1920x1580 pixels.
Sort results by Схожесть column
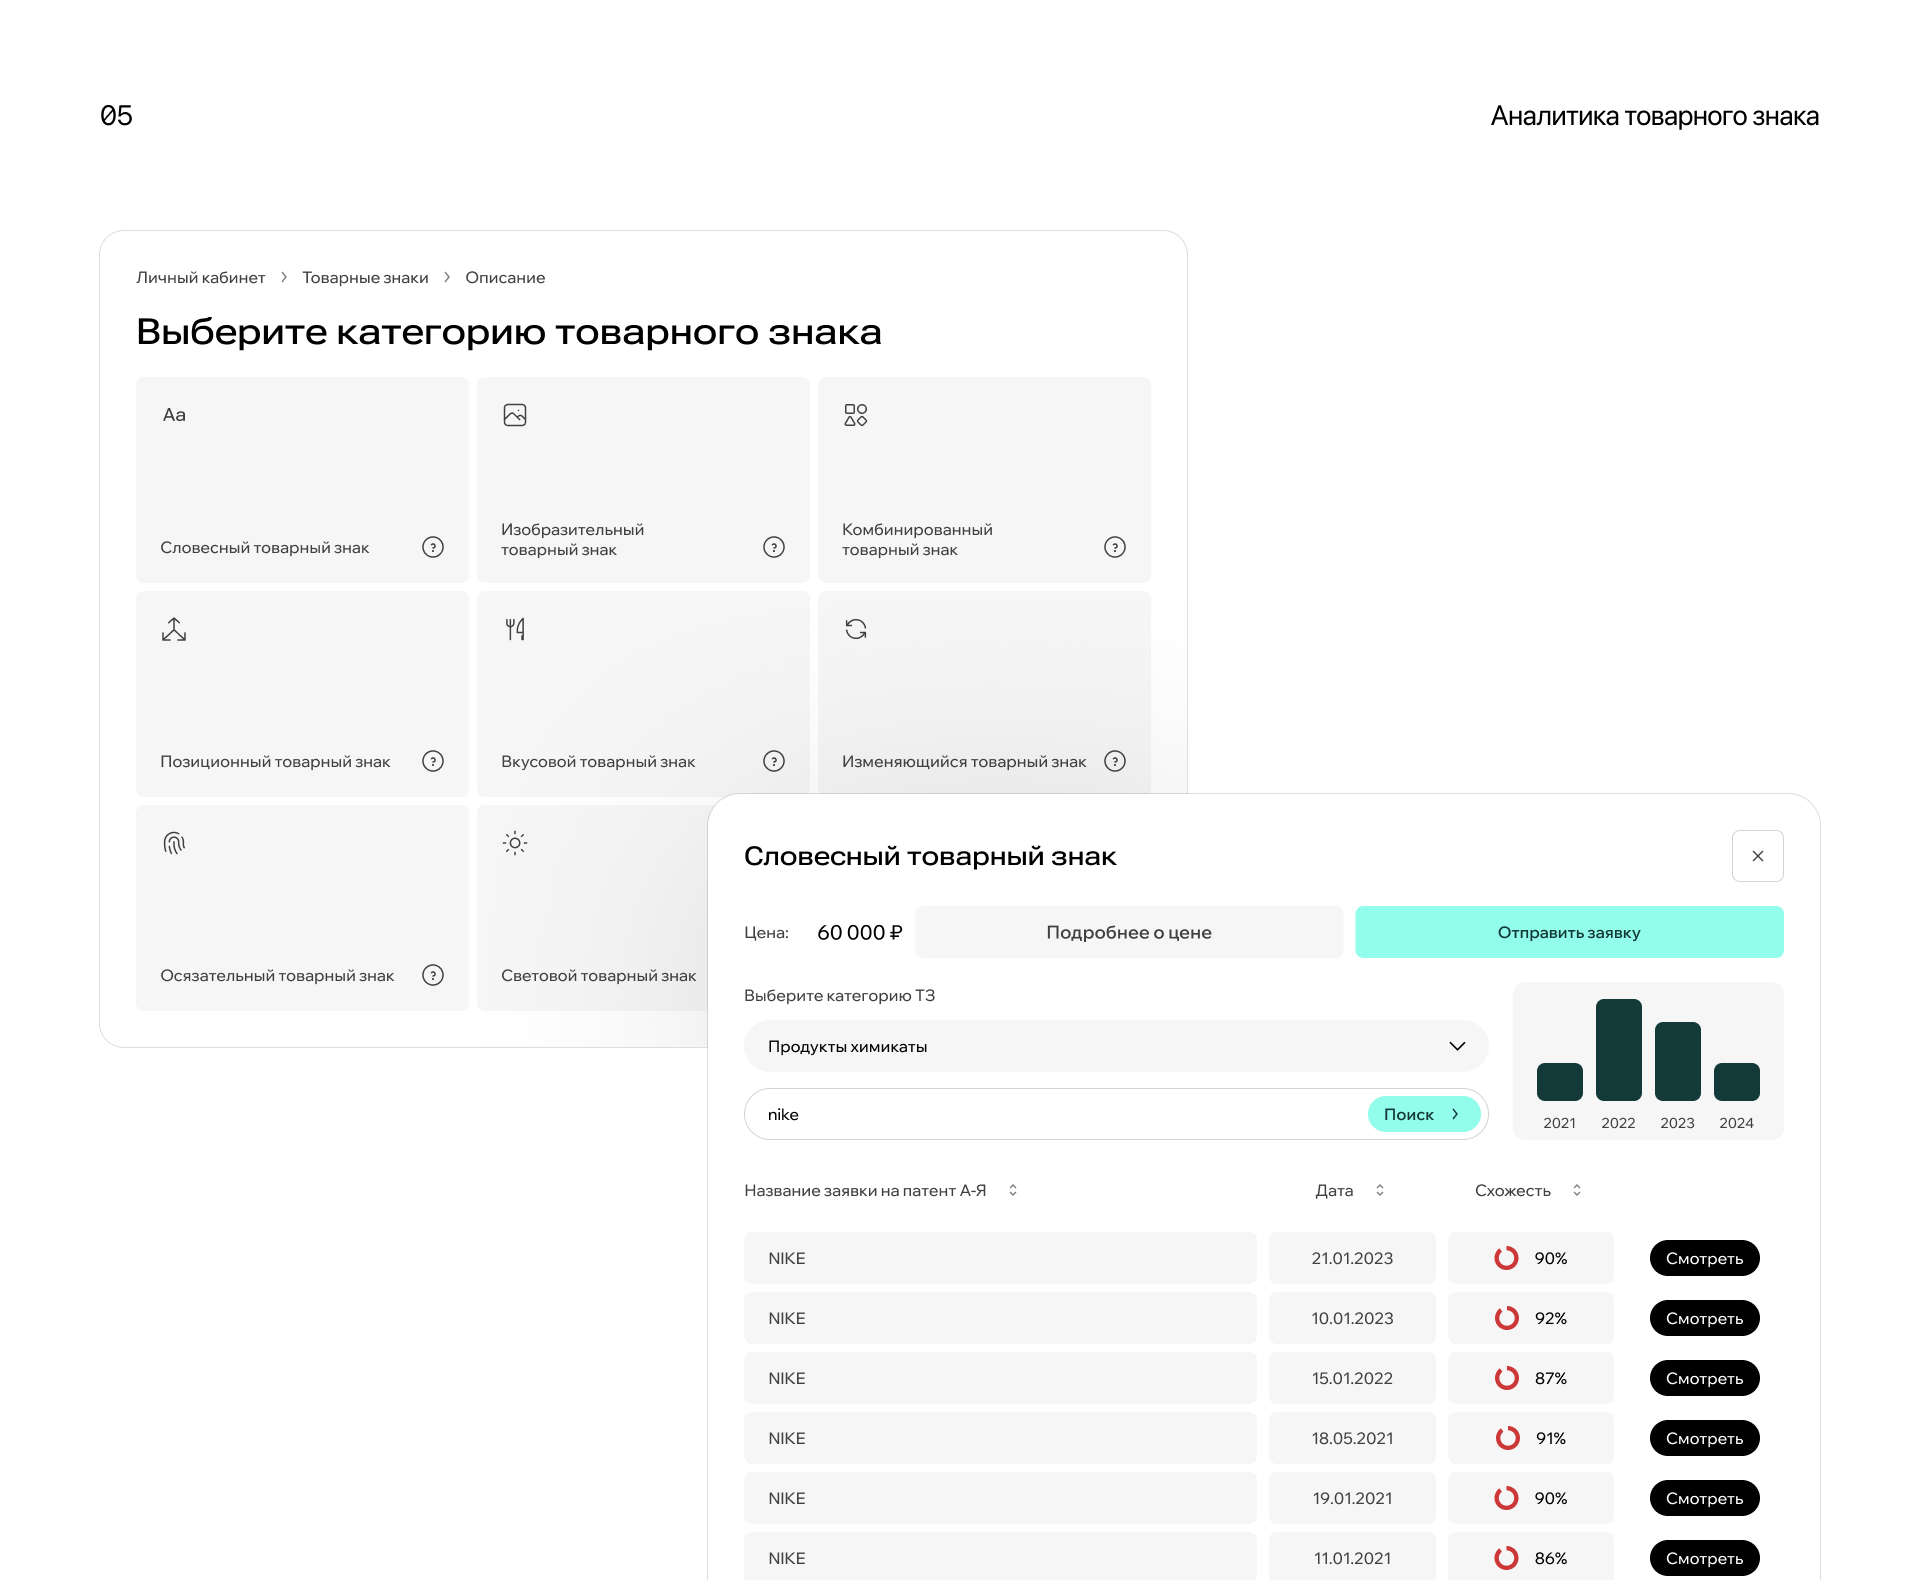(1577, 1190)
